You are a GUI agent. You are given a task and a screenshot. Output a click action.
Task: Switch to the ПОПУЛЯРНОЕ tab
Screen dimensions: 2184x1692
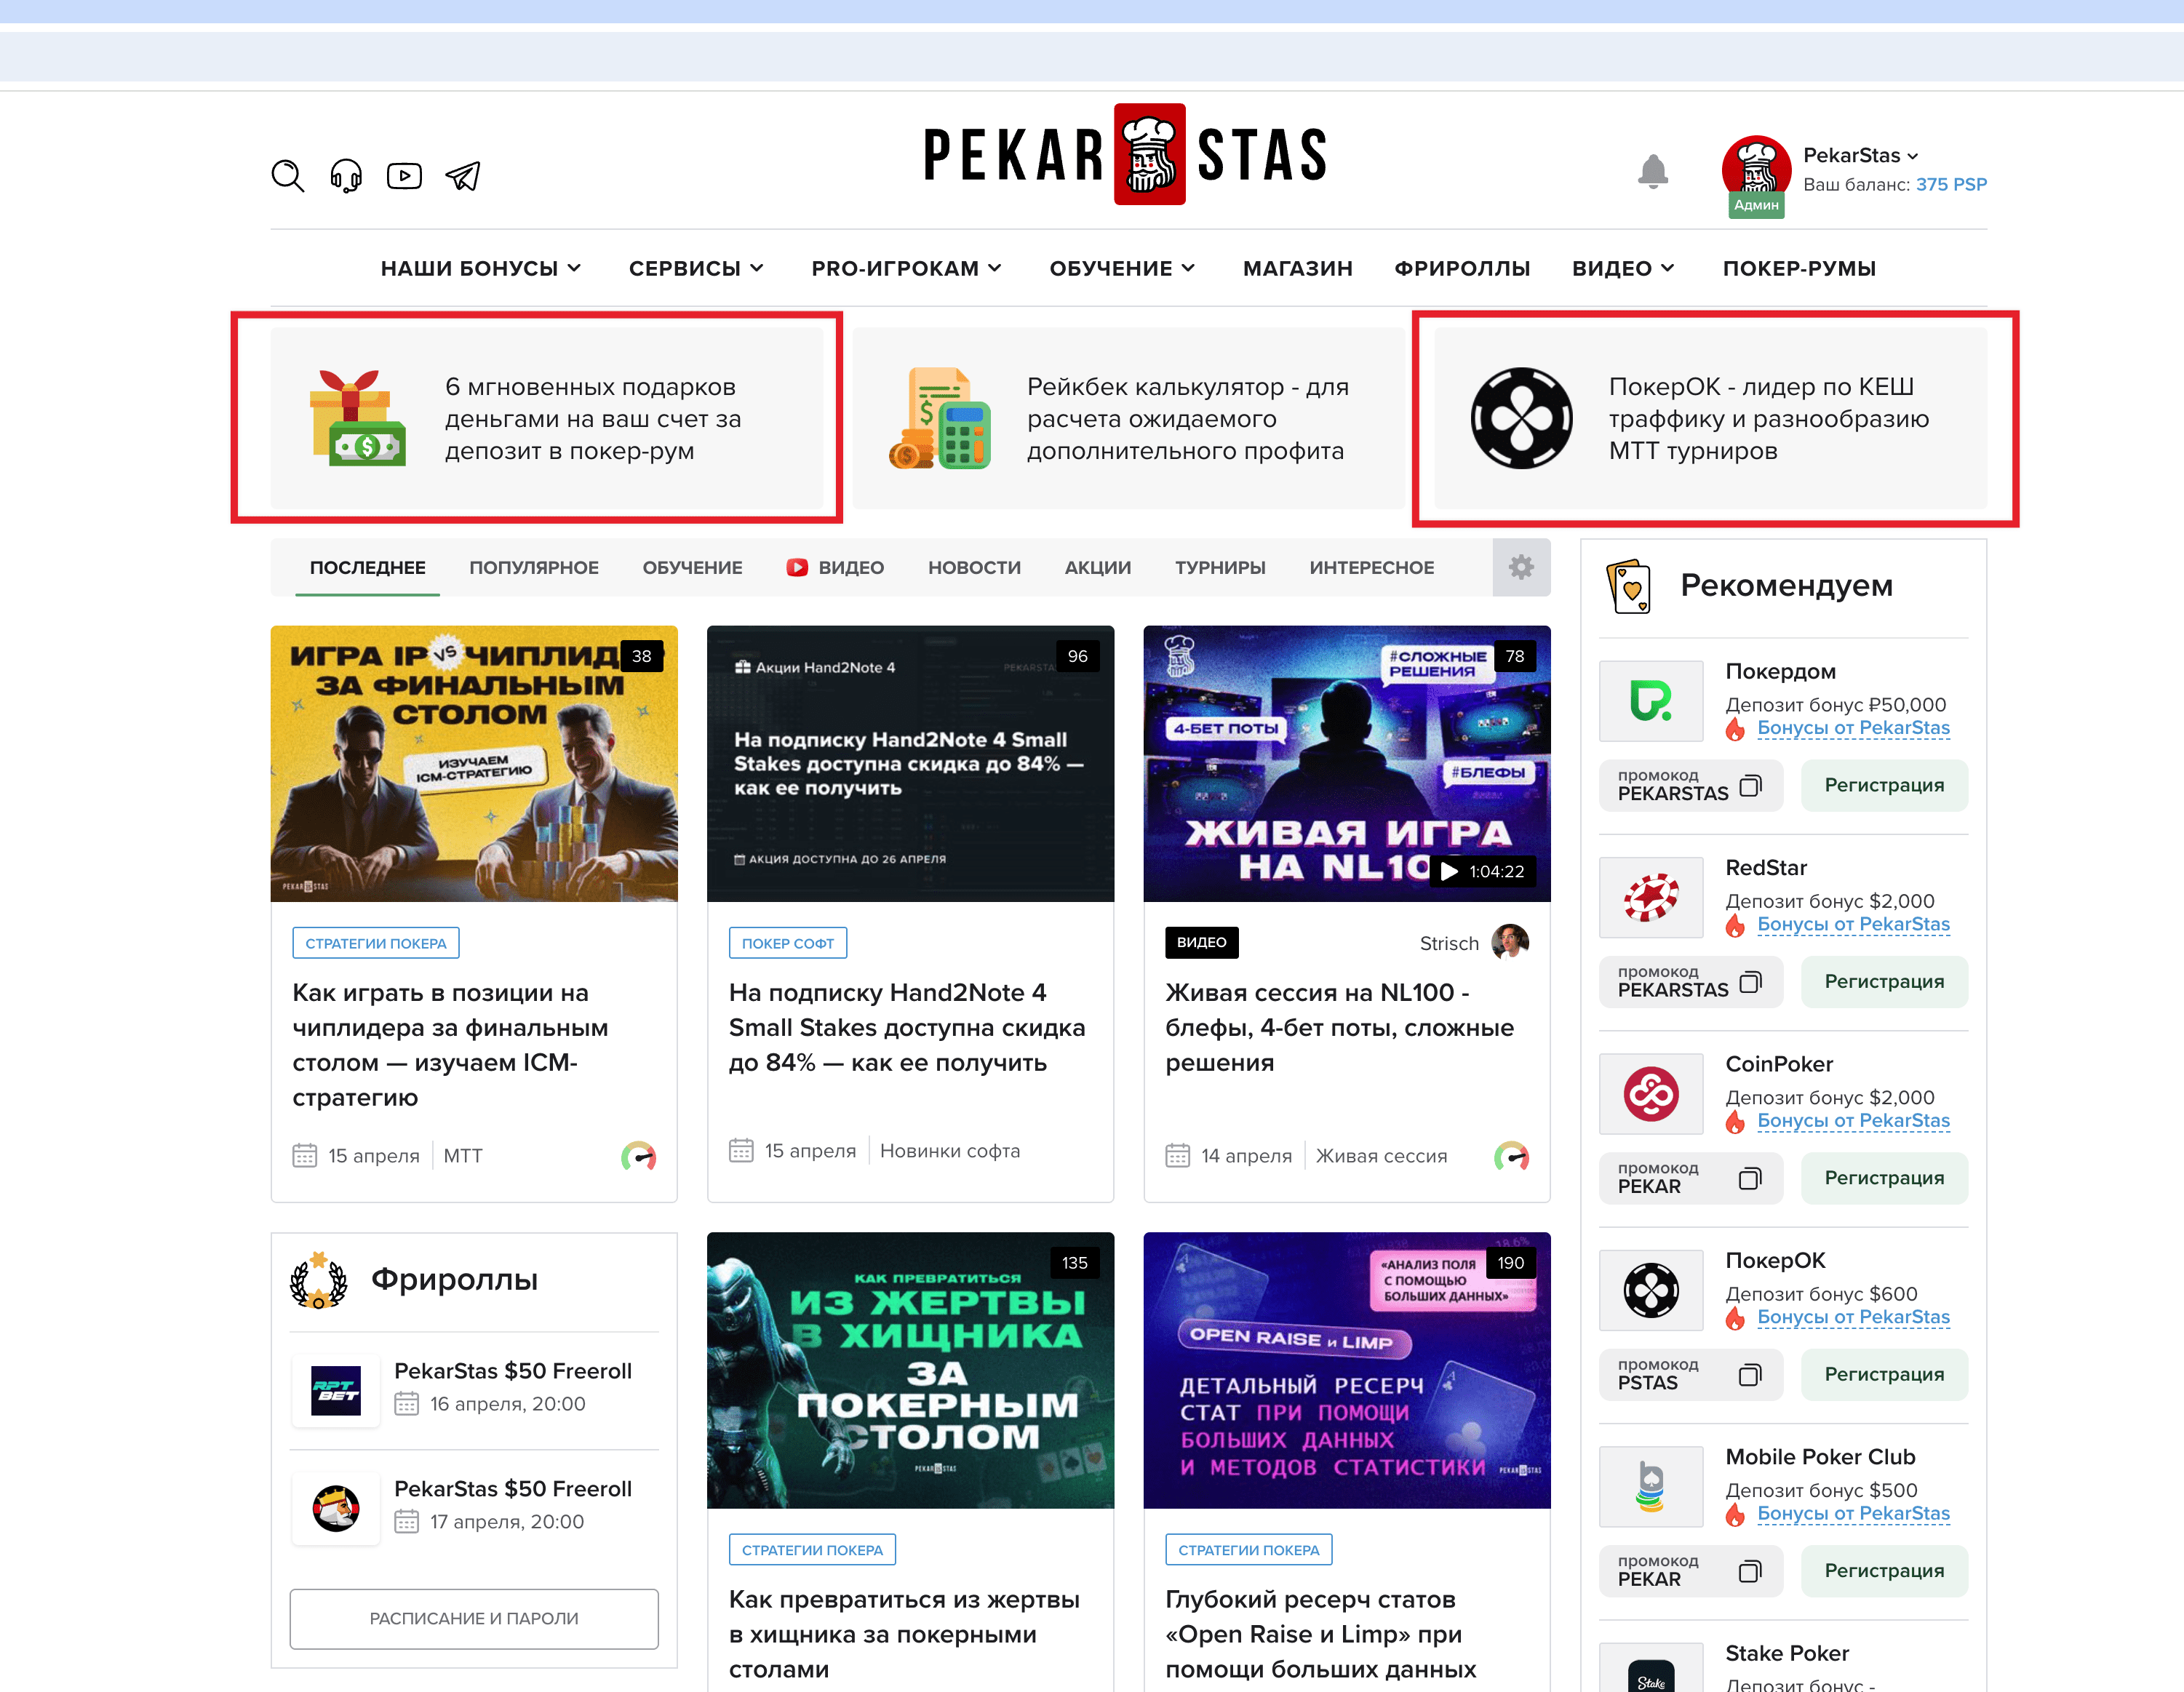(533, 567)
